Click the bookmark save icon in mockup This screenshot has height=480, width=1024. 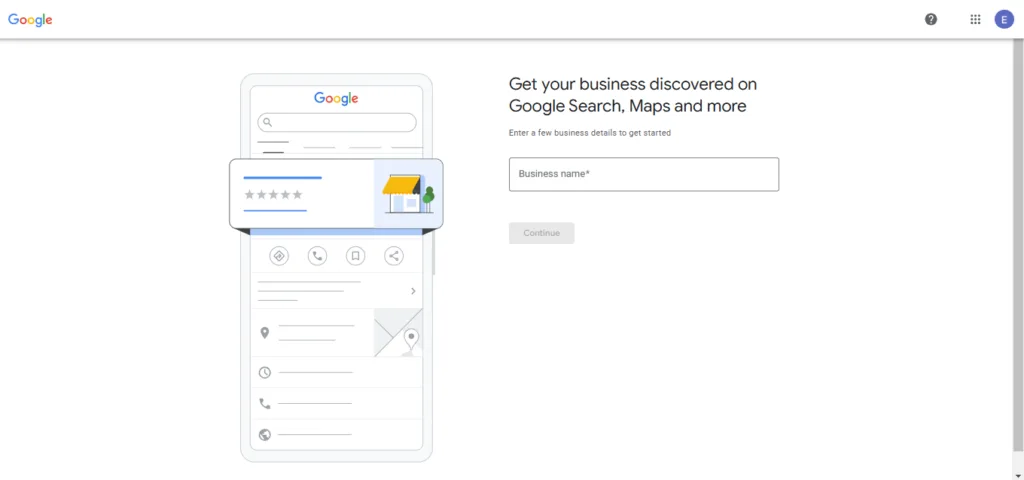coord(355,256)
